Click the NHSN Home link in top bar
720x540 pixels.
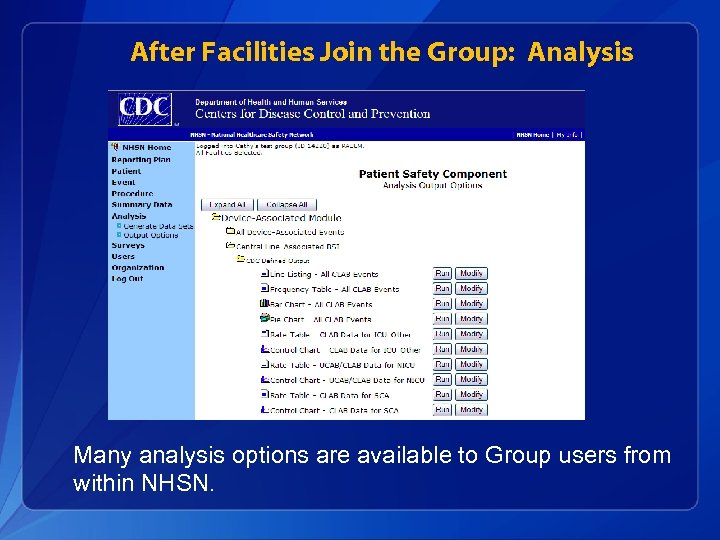tap(532, 135)
